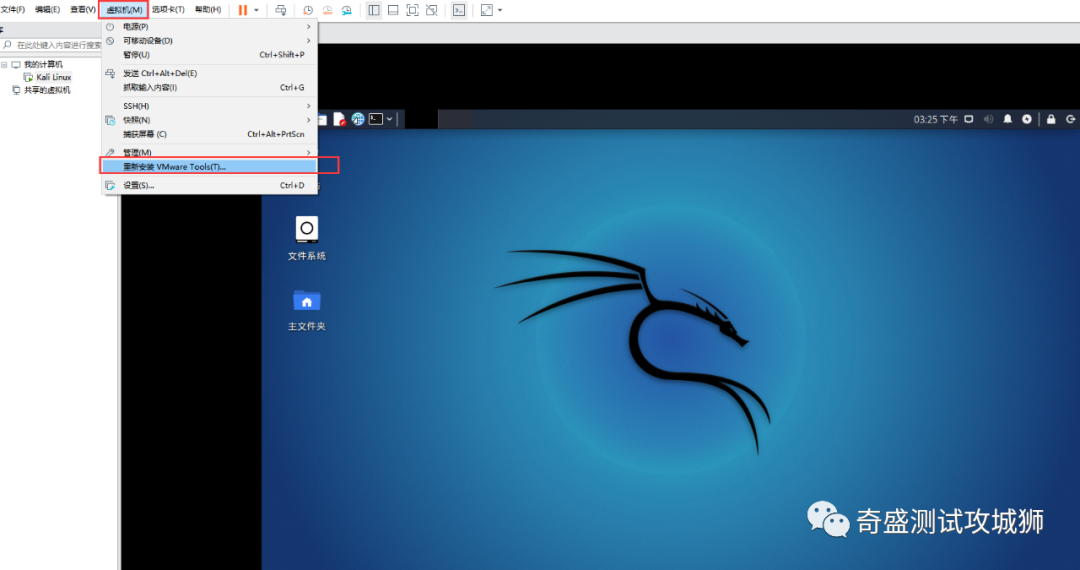
Task: Open the 文件(F) menu
Action: pyautogui.click(x=13, y=10)
